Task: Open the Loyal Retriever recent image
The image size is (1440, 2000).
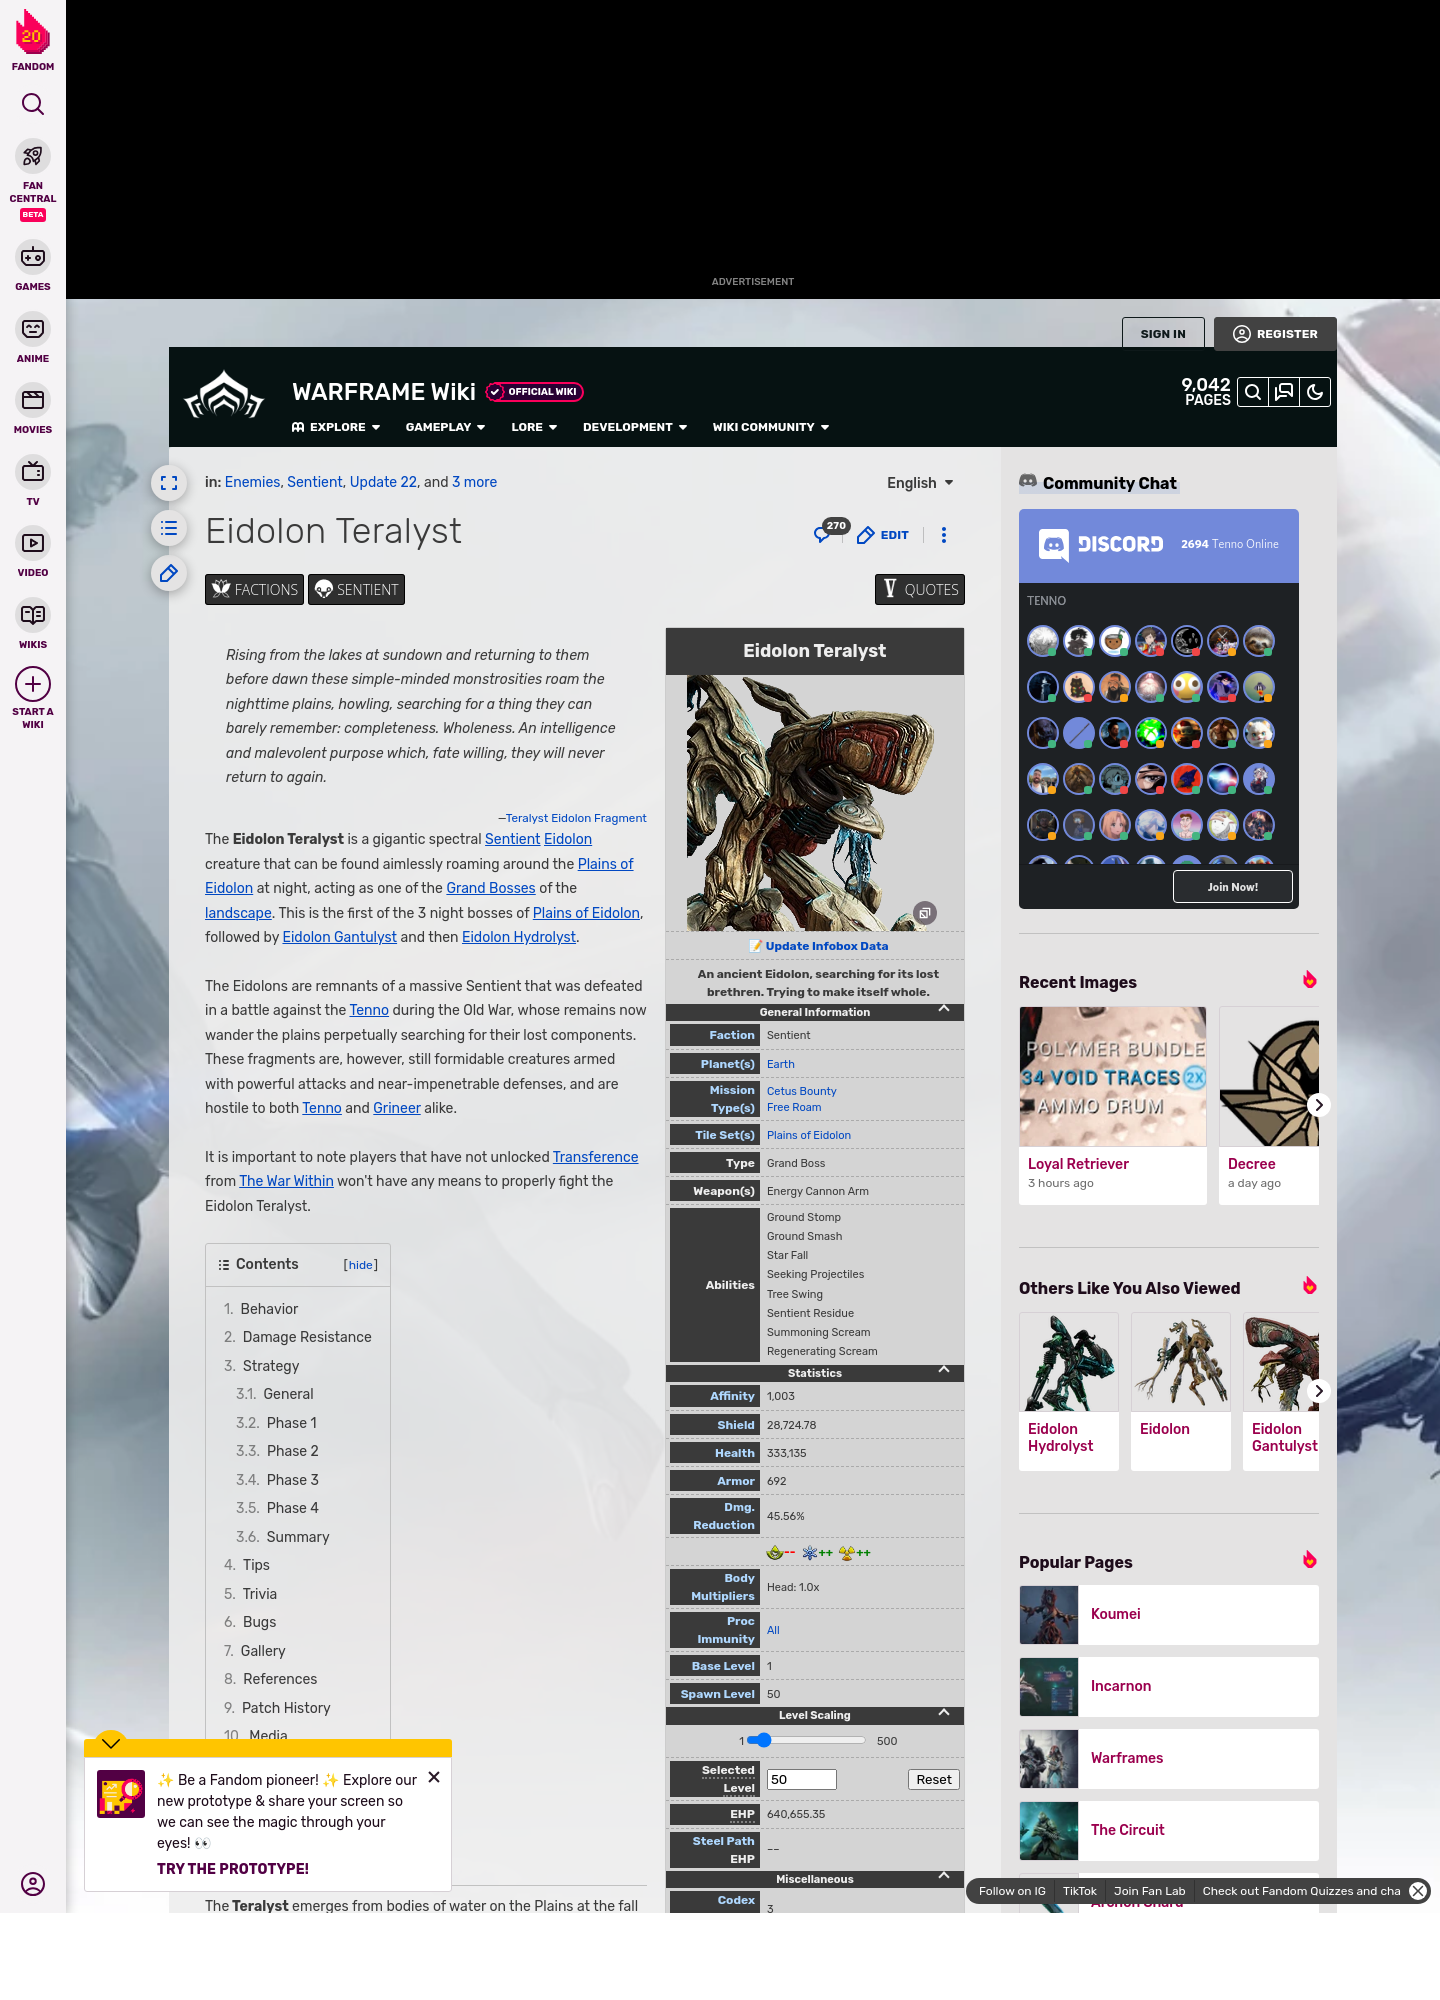Action: coord(1113,1105)
